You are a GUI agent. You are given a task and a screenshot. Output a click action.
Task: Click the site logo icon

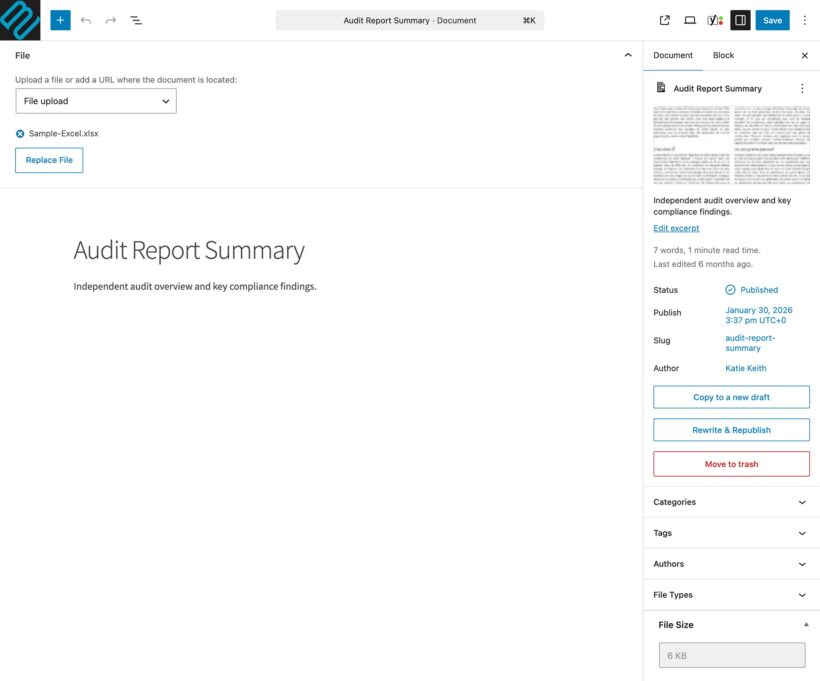[x=20, y=20]
